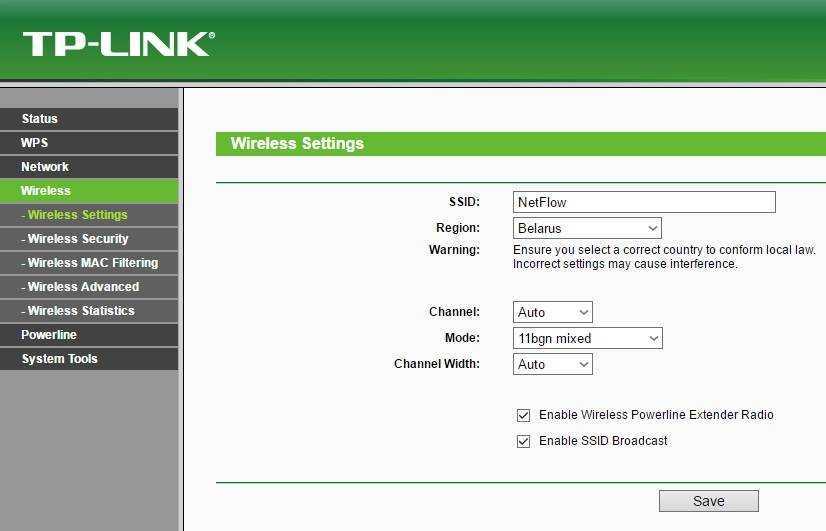826x531 pixels.
Task: Expand the Region dropdown showing Belarus
Action: 587,228
